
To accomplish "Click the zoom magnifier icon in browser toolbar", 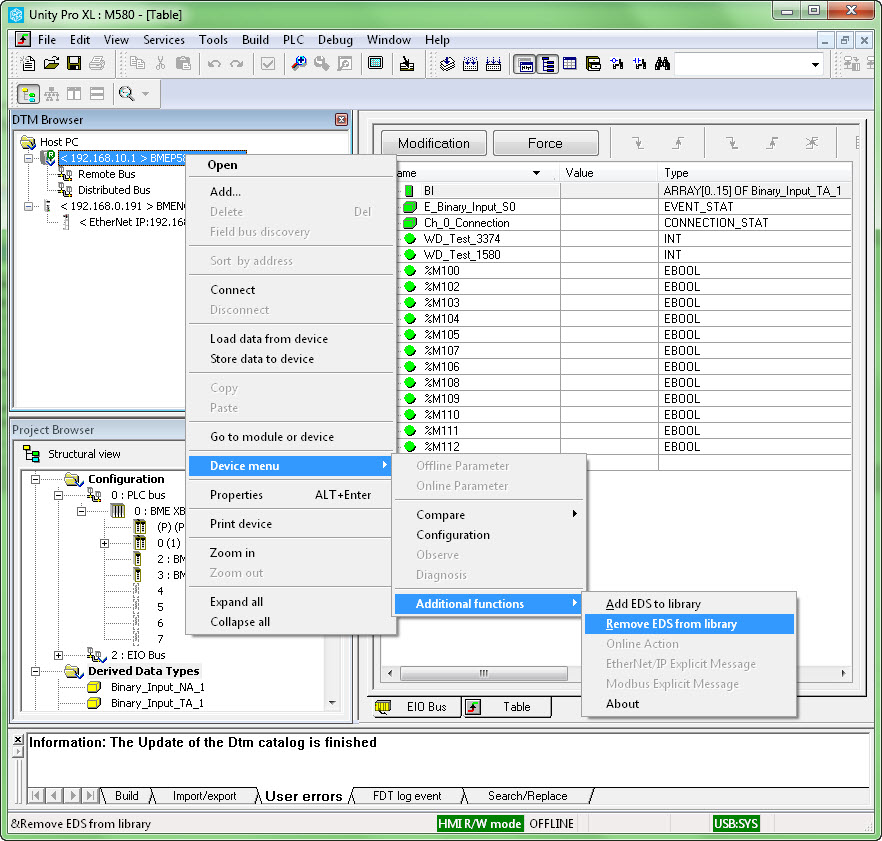I will click(127, 94).
